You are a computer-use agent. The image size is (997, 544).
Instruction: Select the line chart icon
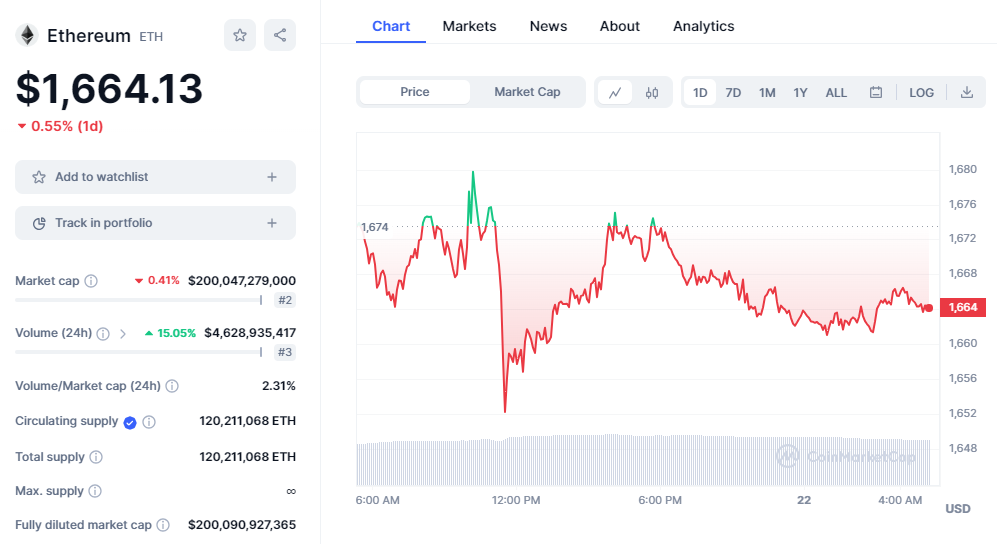coord(615,93)
